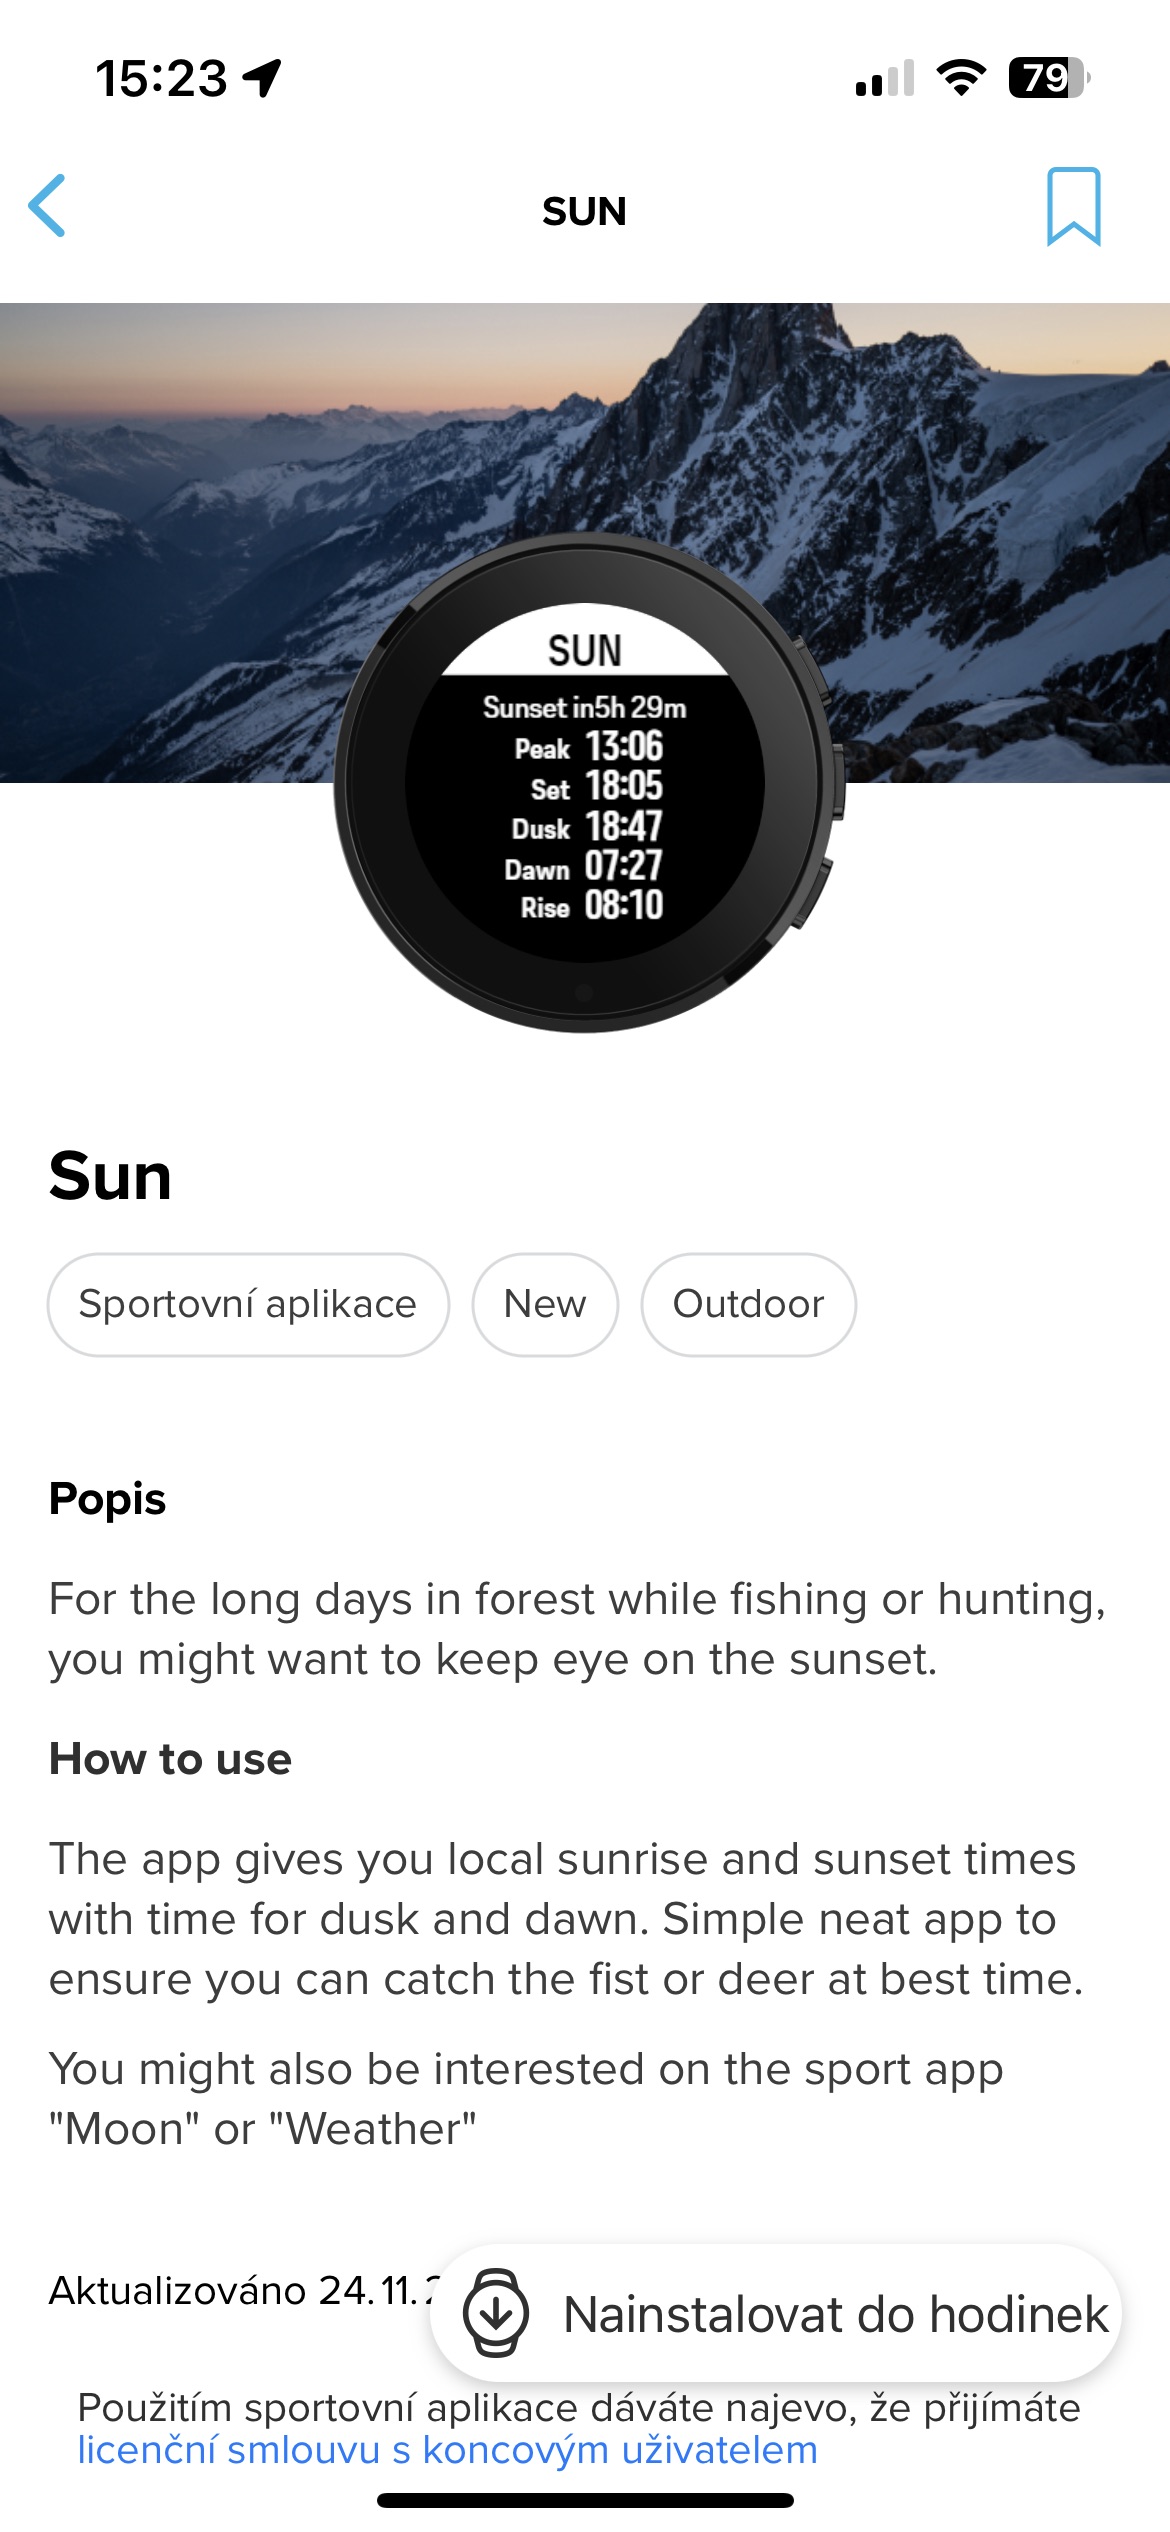
Task: Tap the battery level indicator
Action: point(1048,77)
